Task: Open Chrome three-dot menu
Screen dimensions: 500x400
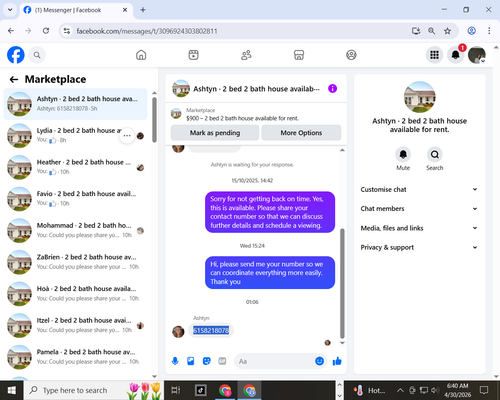Action: 489,31
